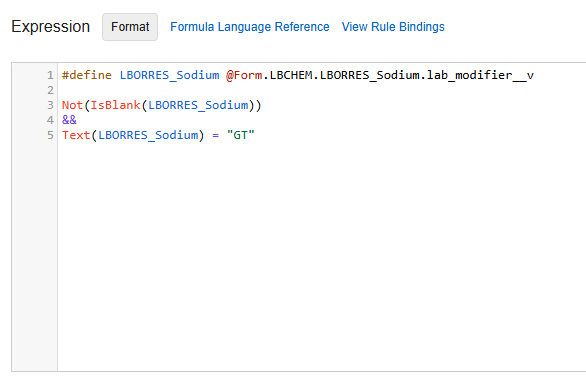This screenshot has width=586, height=387.
Task: Click line number 2 in the gutter
Action: coord(50,90)
